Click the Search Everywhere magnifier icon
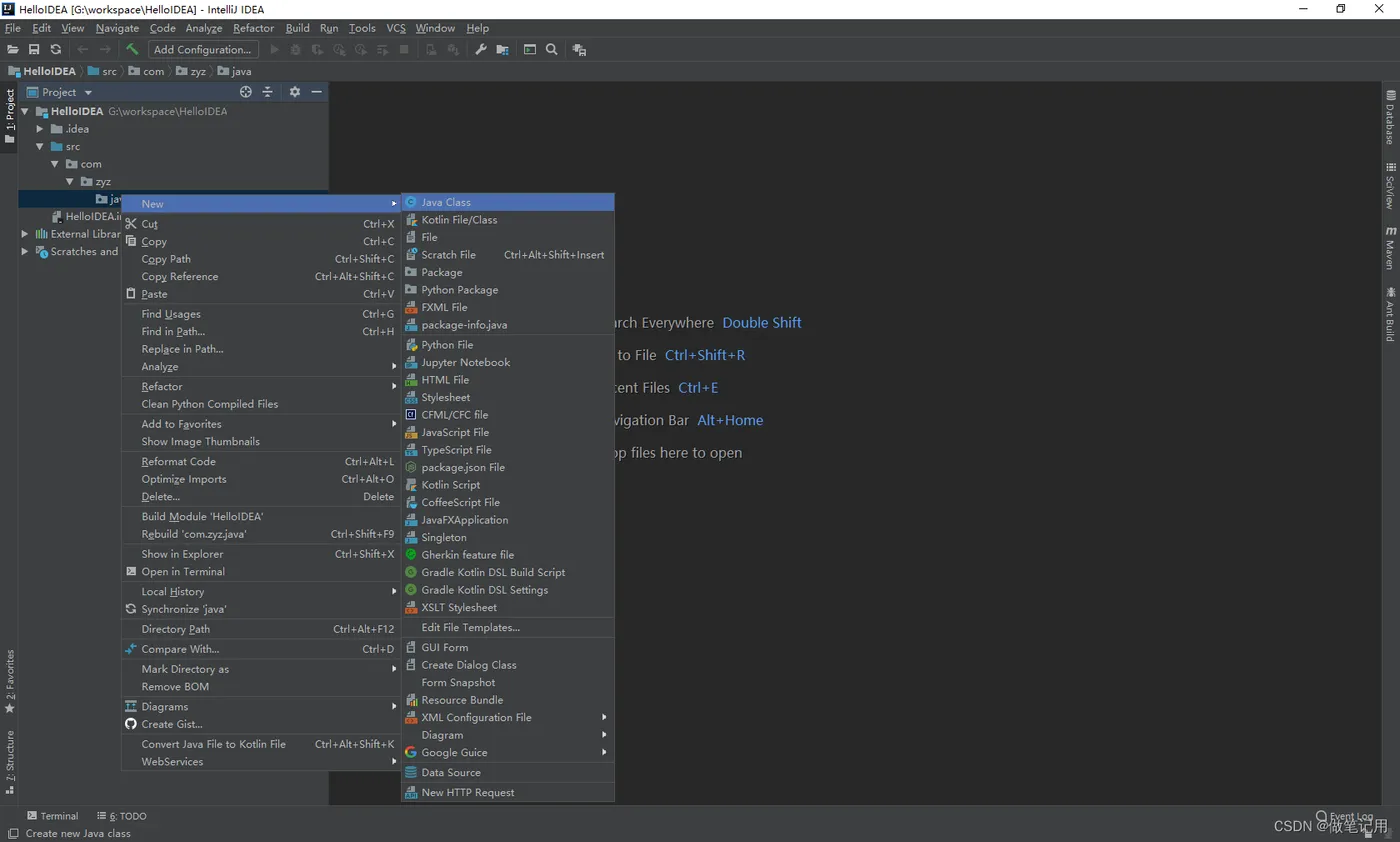This screenshot has width=1400, height=842. pos(551,49)
